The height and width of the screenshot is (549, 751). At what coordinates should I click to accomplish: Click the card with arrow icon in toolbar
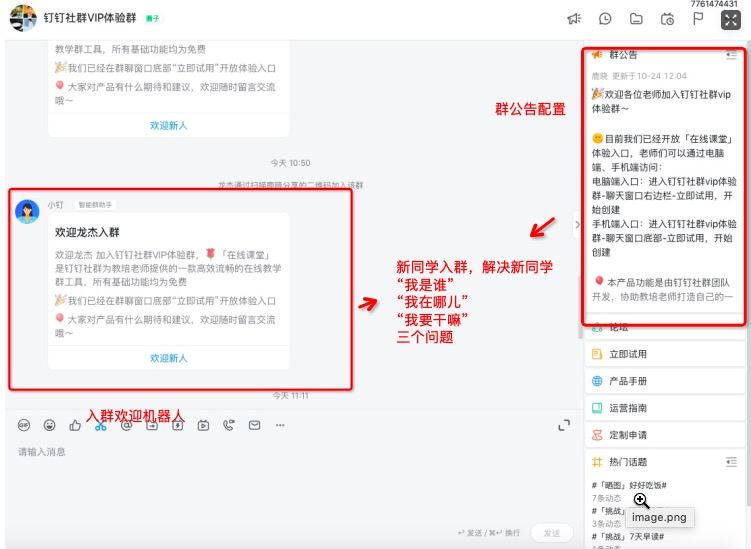point(152,425)
